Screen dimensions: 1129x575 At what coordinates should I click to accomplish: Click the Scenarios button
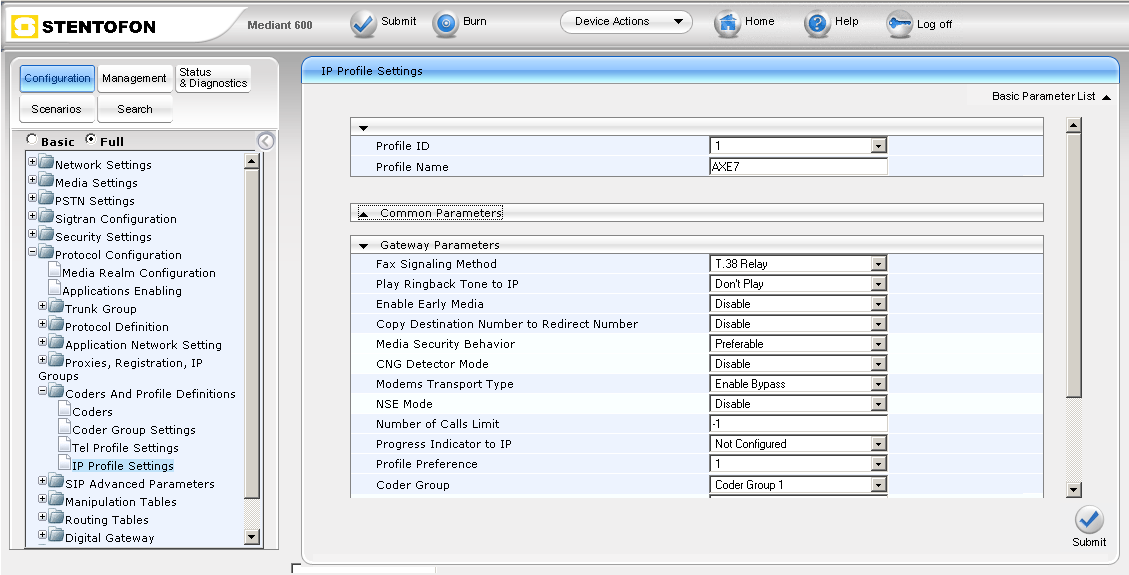coord(57,109)
